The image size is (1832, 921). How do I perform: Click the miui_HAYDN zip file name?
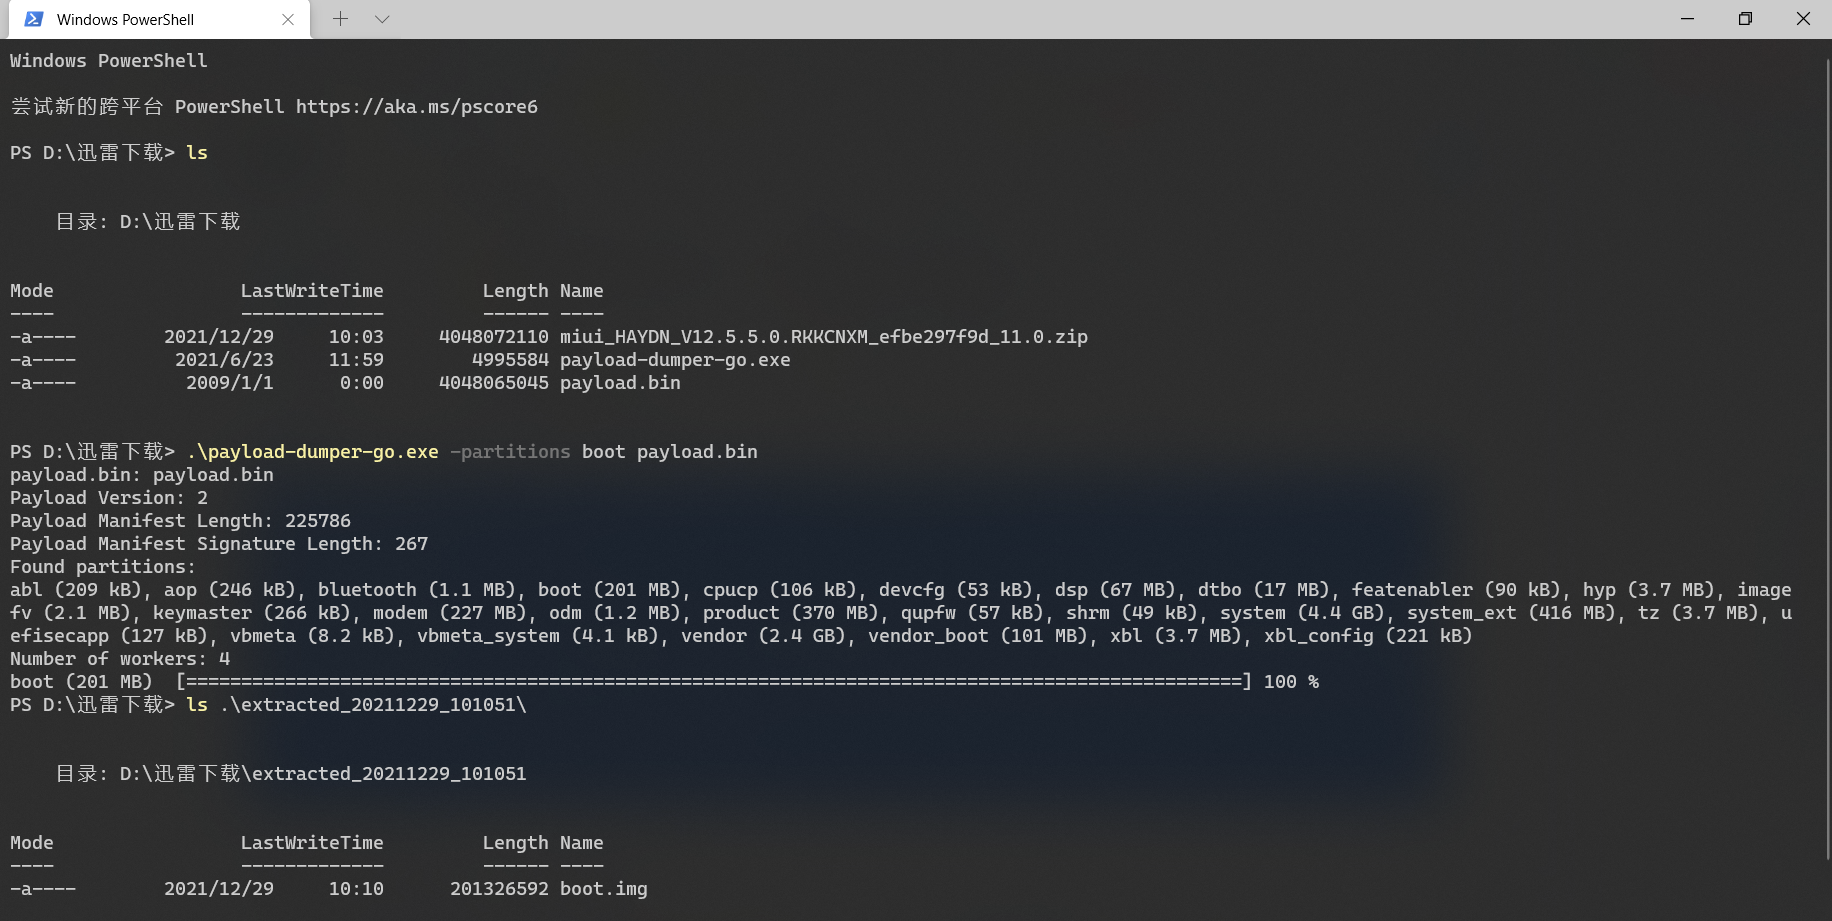(824, 337)
